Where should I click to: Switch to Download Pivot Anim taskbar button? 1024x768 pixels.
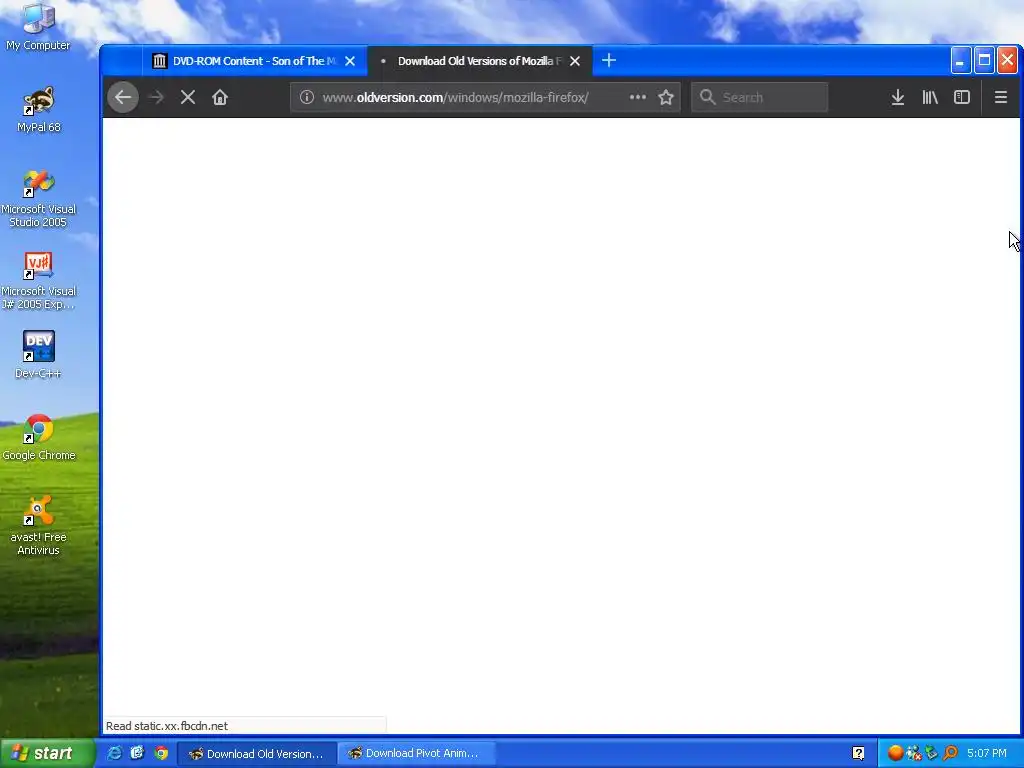point(417,754)
